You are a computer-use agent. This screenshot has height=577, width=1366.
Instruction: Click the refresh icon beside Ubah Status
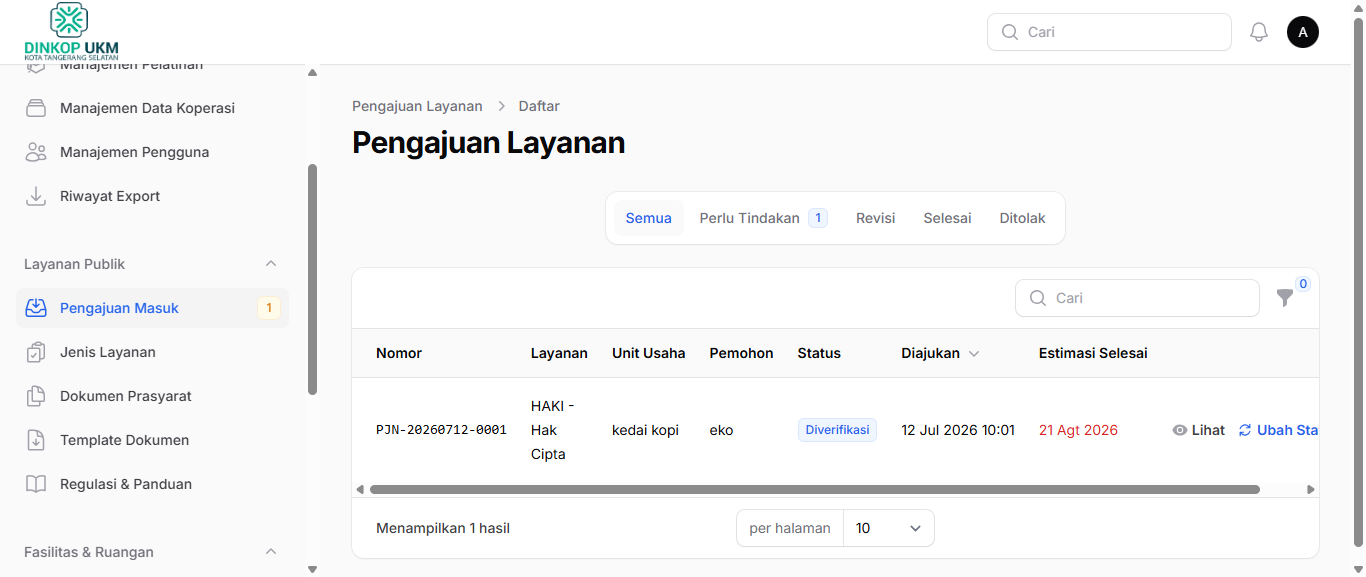coord(1245,430)
